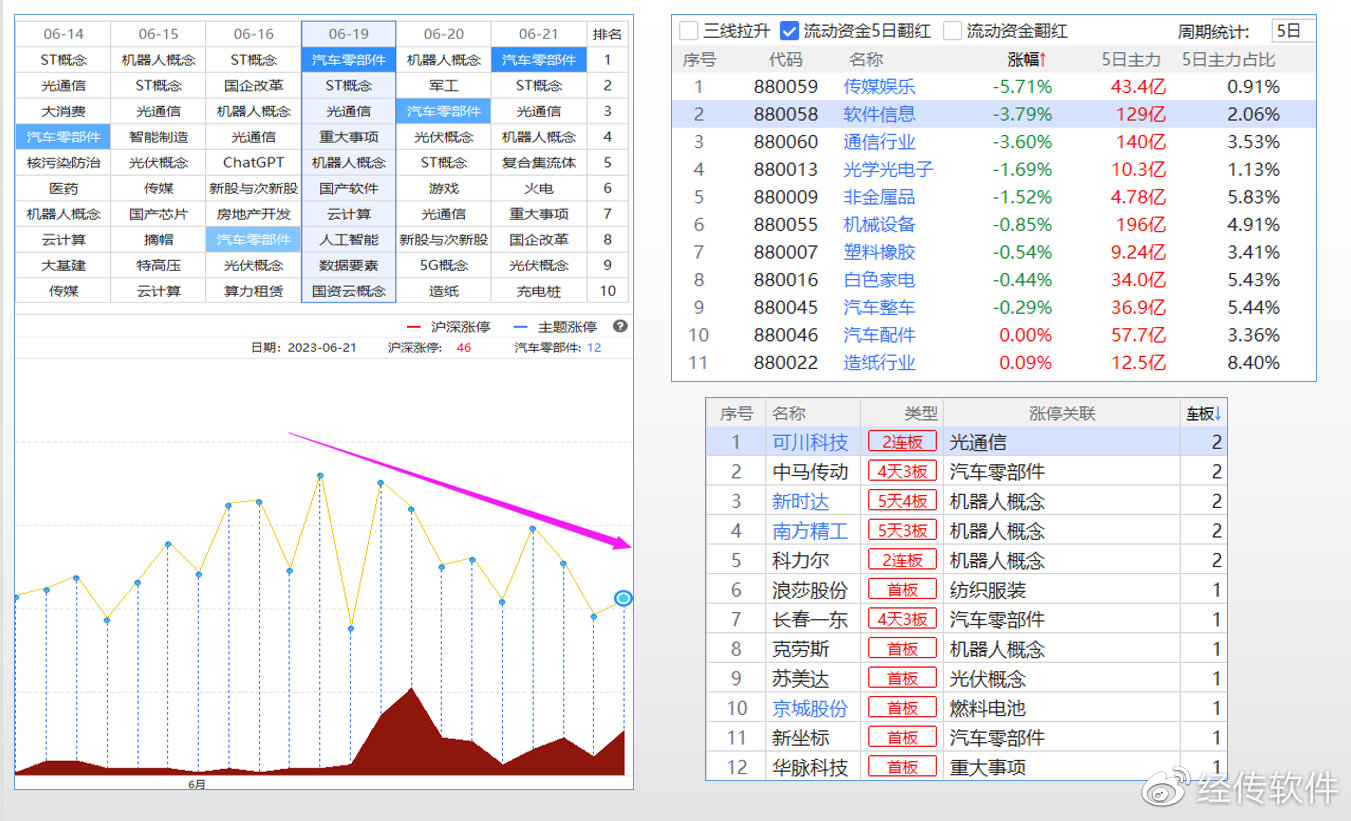The width and height of the screenshot is (1351, 821).
Task: Click the 首板 badge beside 浪莎股份
Action: [901, 589]
